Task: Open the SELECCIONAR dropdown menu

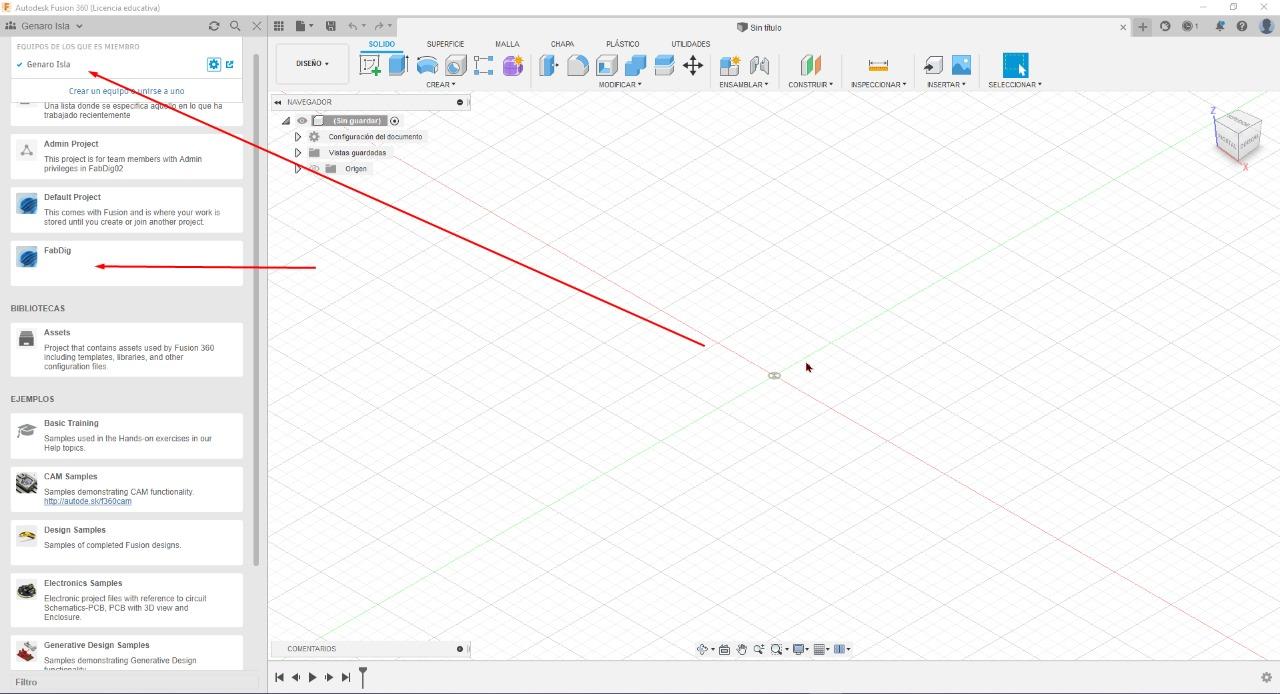Action: click(1015, 85)
